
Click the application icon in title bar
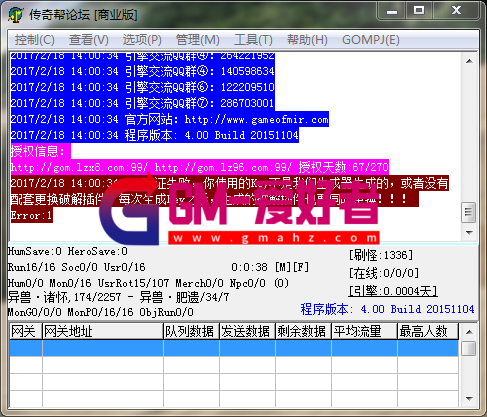16,15
